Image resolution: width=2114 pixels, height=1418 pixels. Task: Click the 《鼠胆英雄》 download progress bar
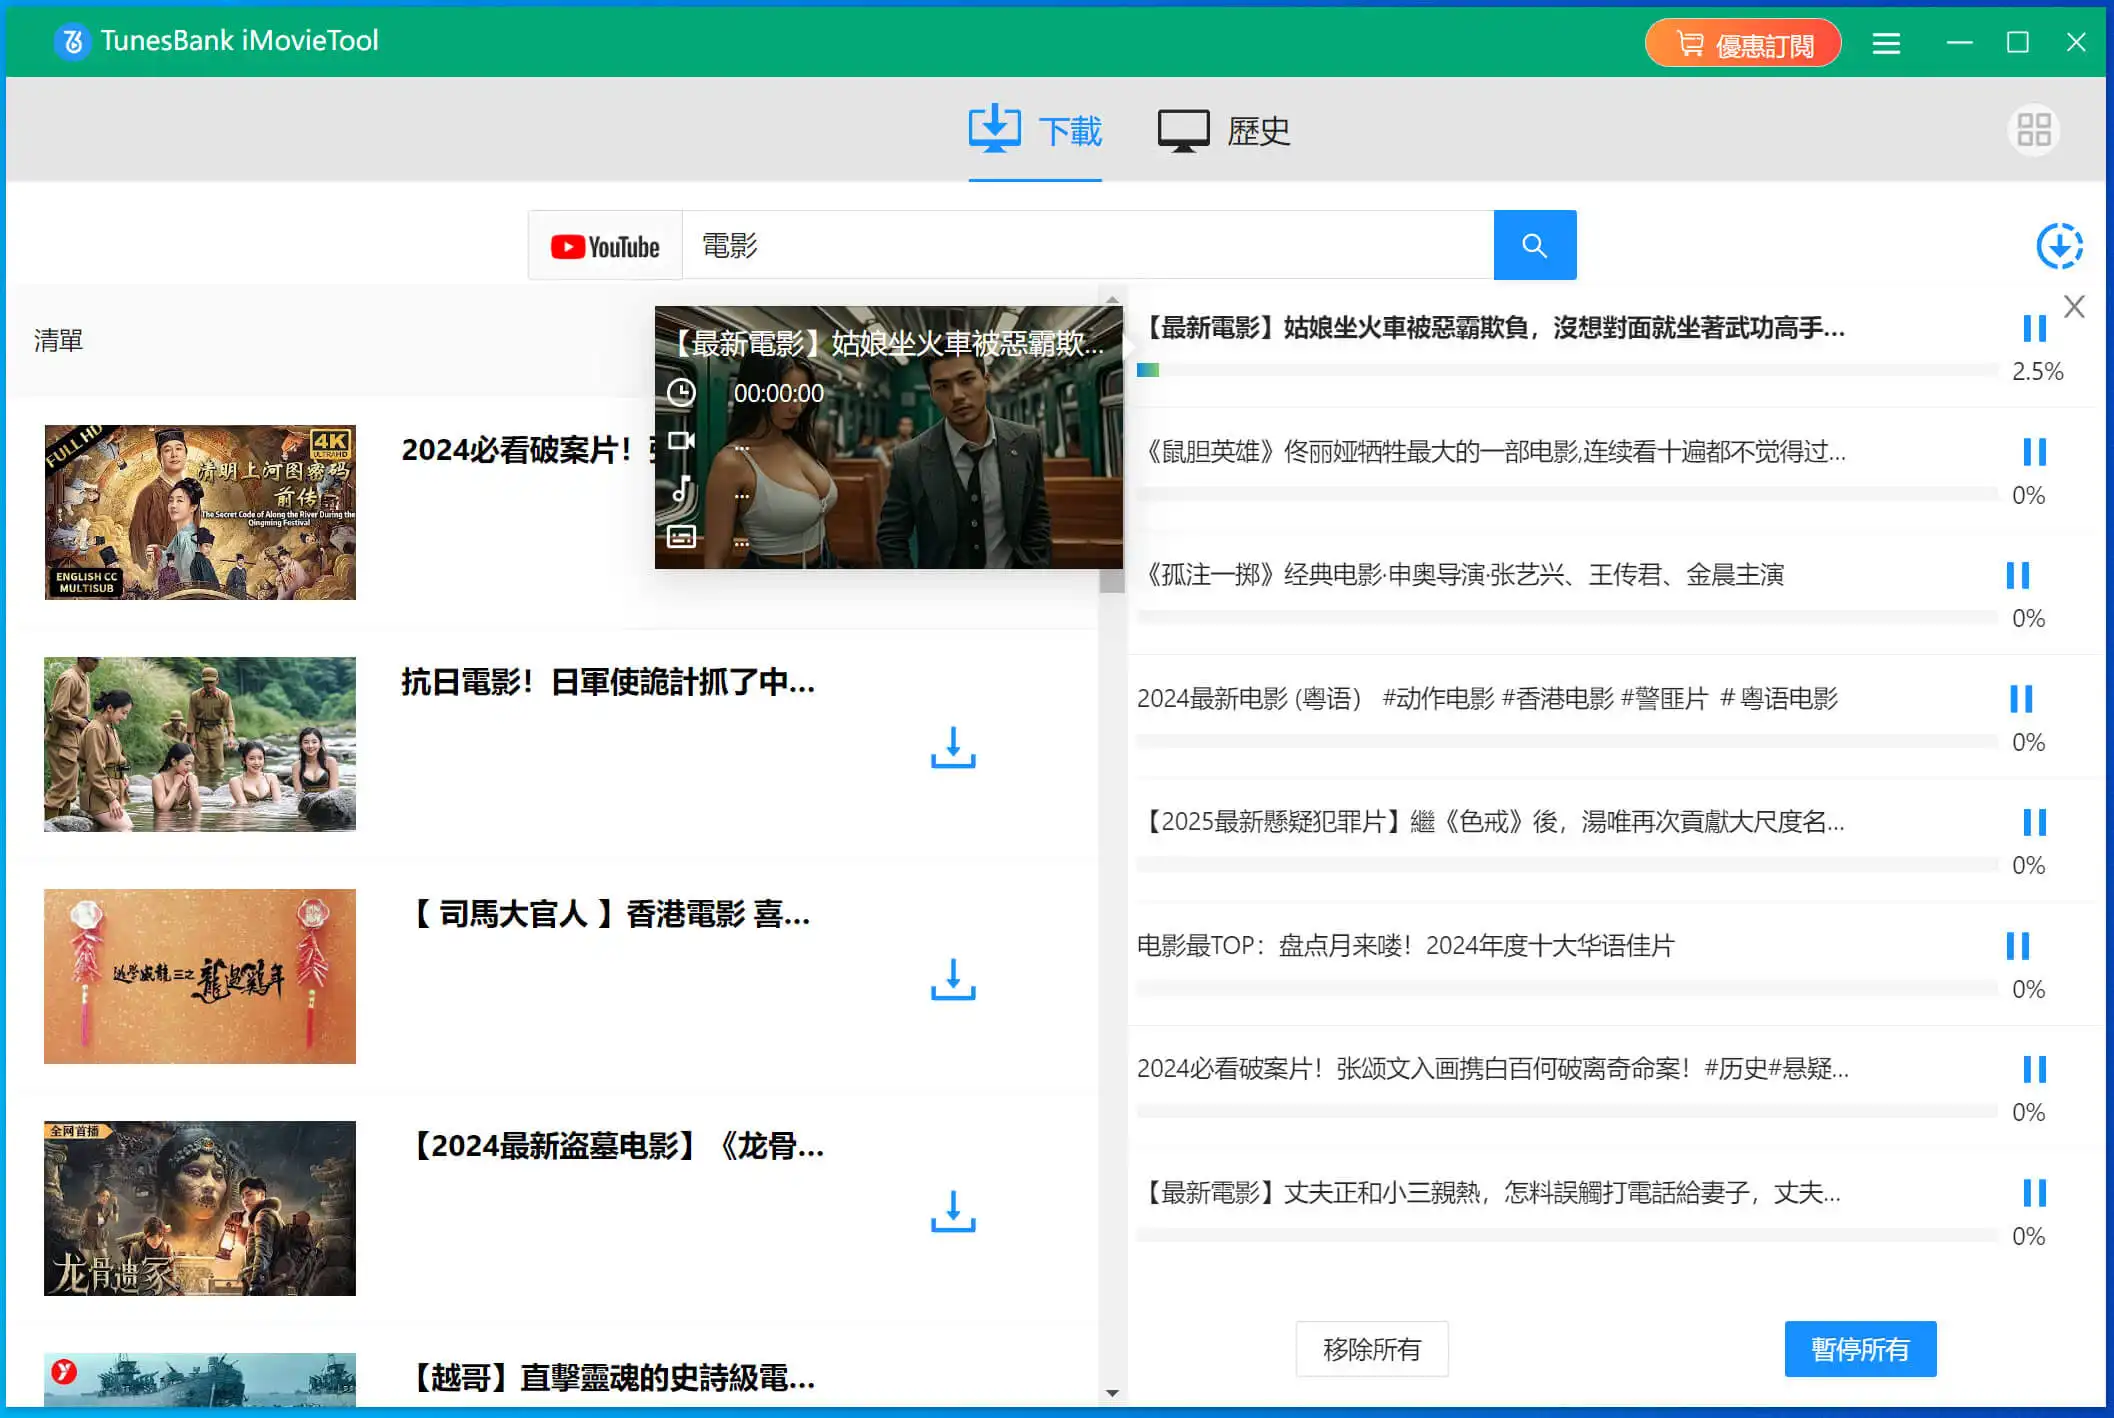tap(1567, 494)
